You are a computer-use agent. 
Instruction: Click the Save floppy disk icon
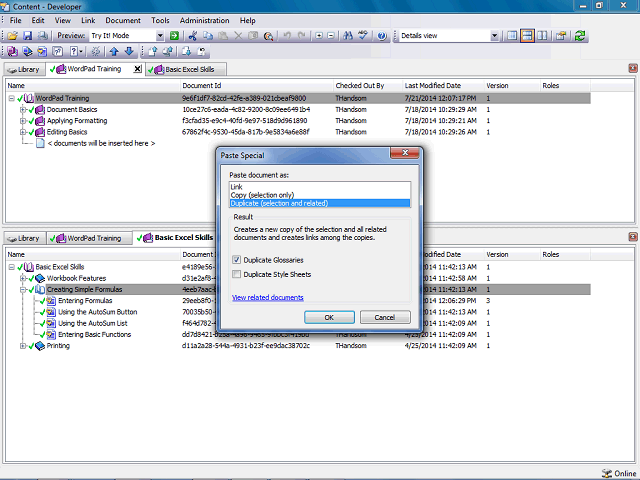point(27,36)
